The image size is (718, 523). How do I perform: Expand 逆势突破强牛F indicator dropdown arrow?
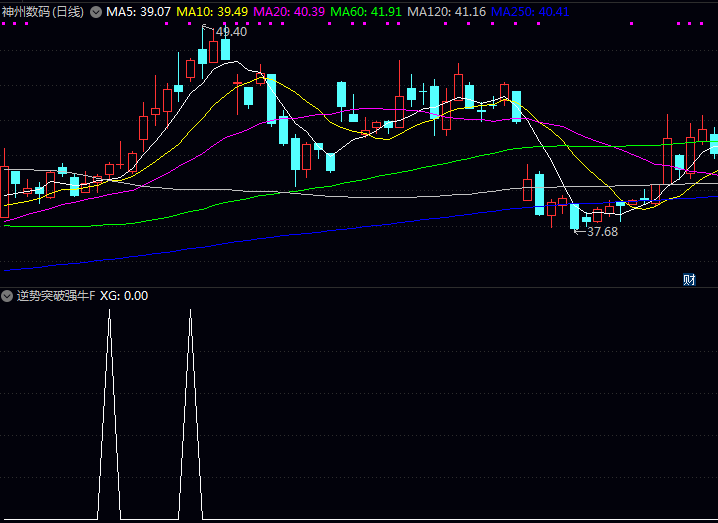pyautogui.click(x=7, y=296)
